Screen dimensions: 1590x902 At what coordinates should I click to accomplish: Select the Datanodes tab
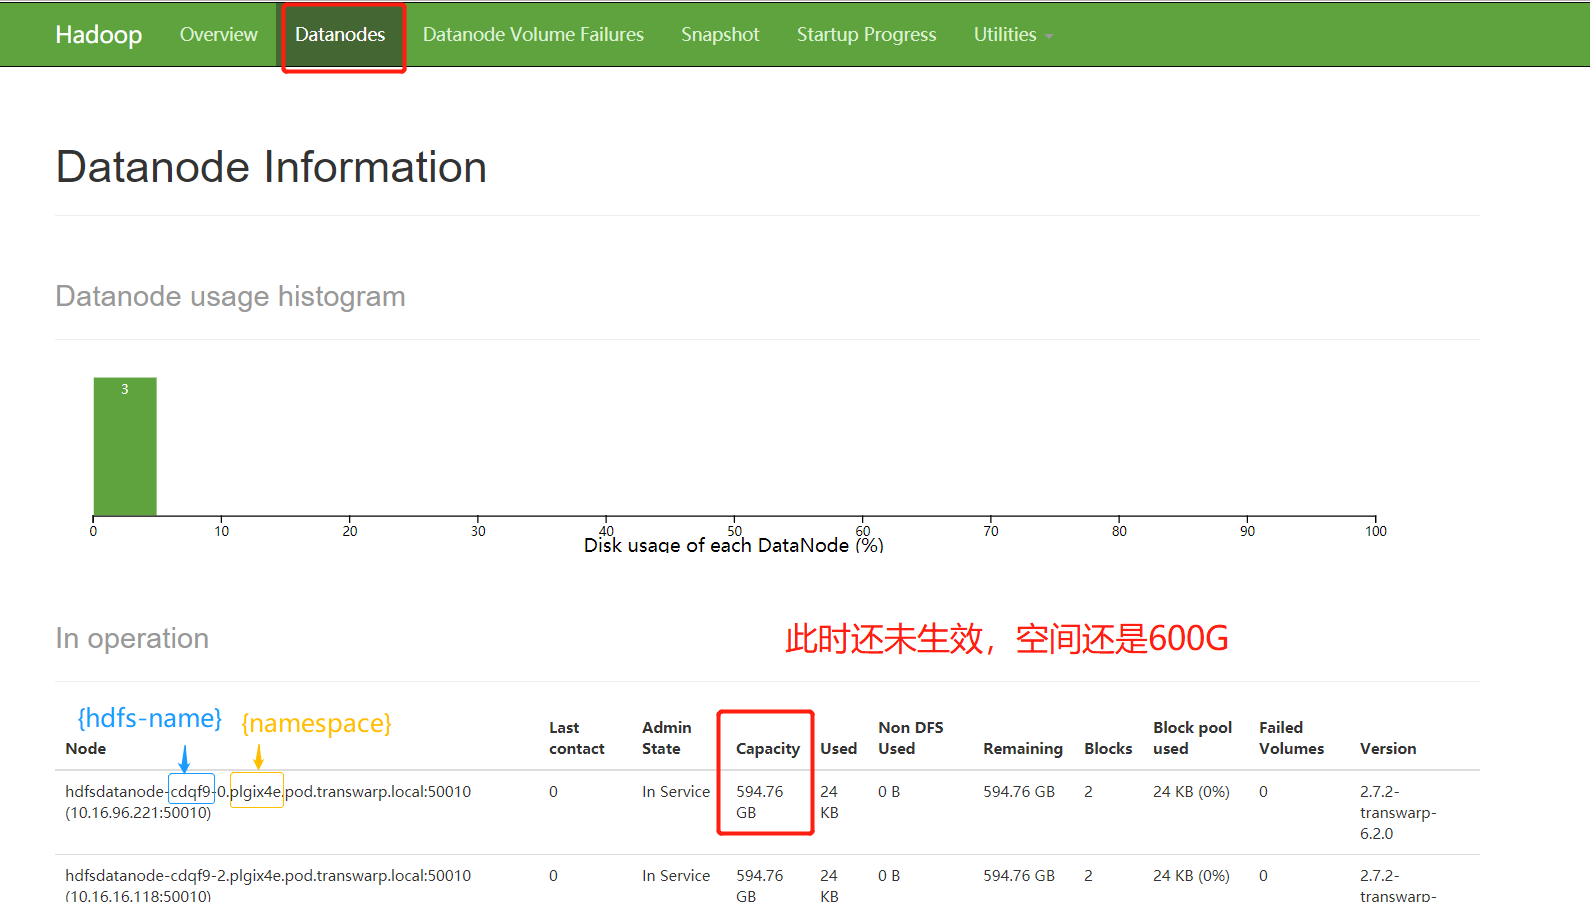340,35
